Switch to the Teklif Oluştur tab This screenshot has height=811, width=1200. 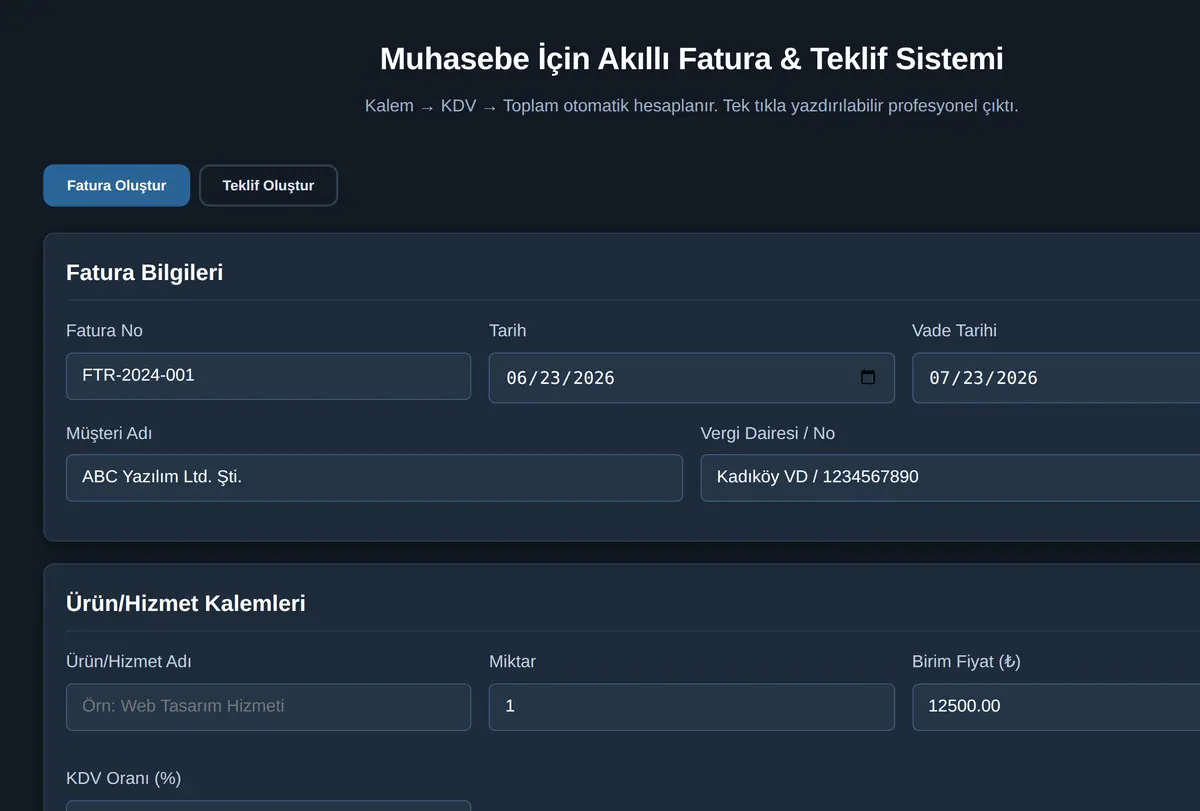pos(268,185)
